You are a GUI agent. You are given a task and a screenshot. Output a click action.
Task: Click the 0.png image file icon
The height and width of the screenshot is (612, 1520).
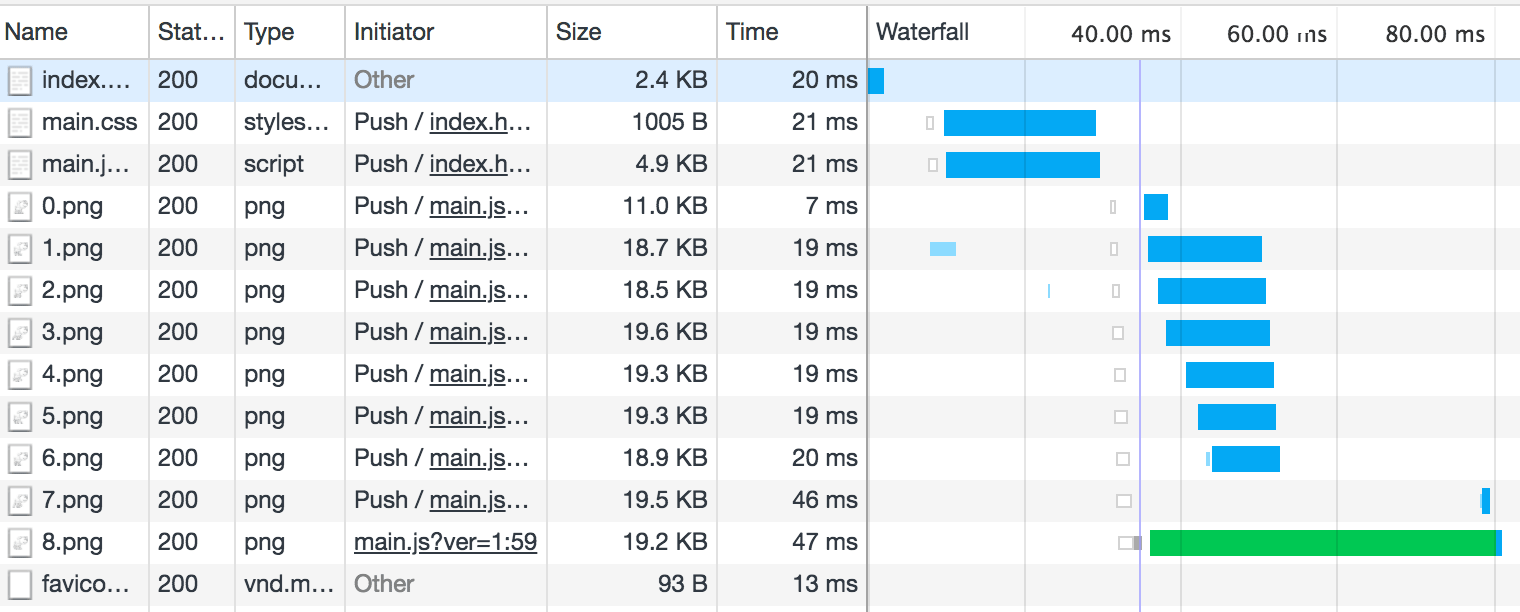click(x=20, y=206)
